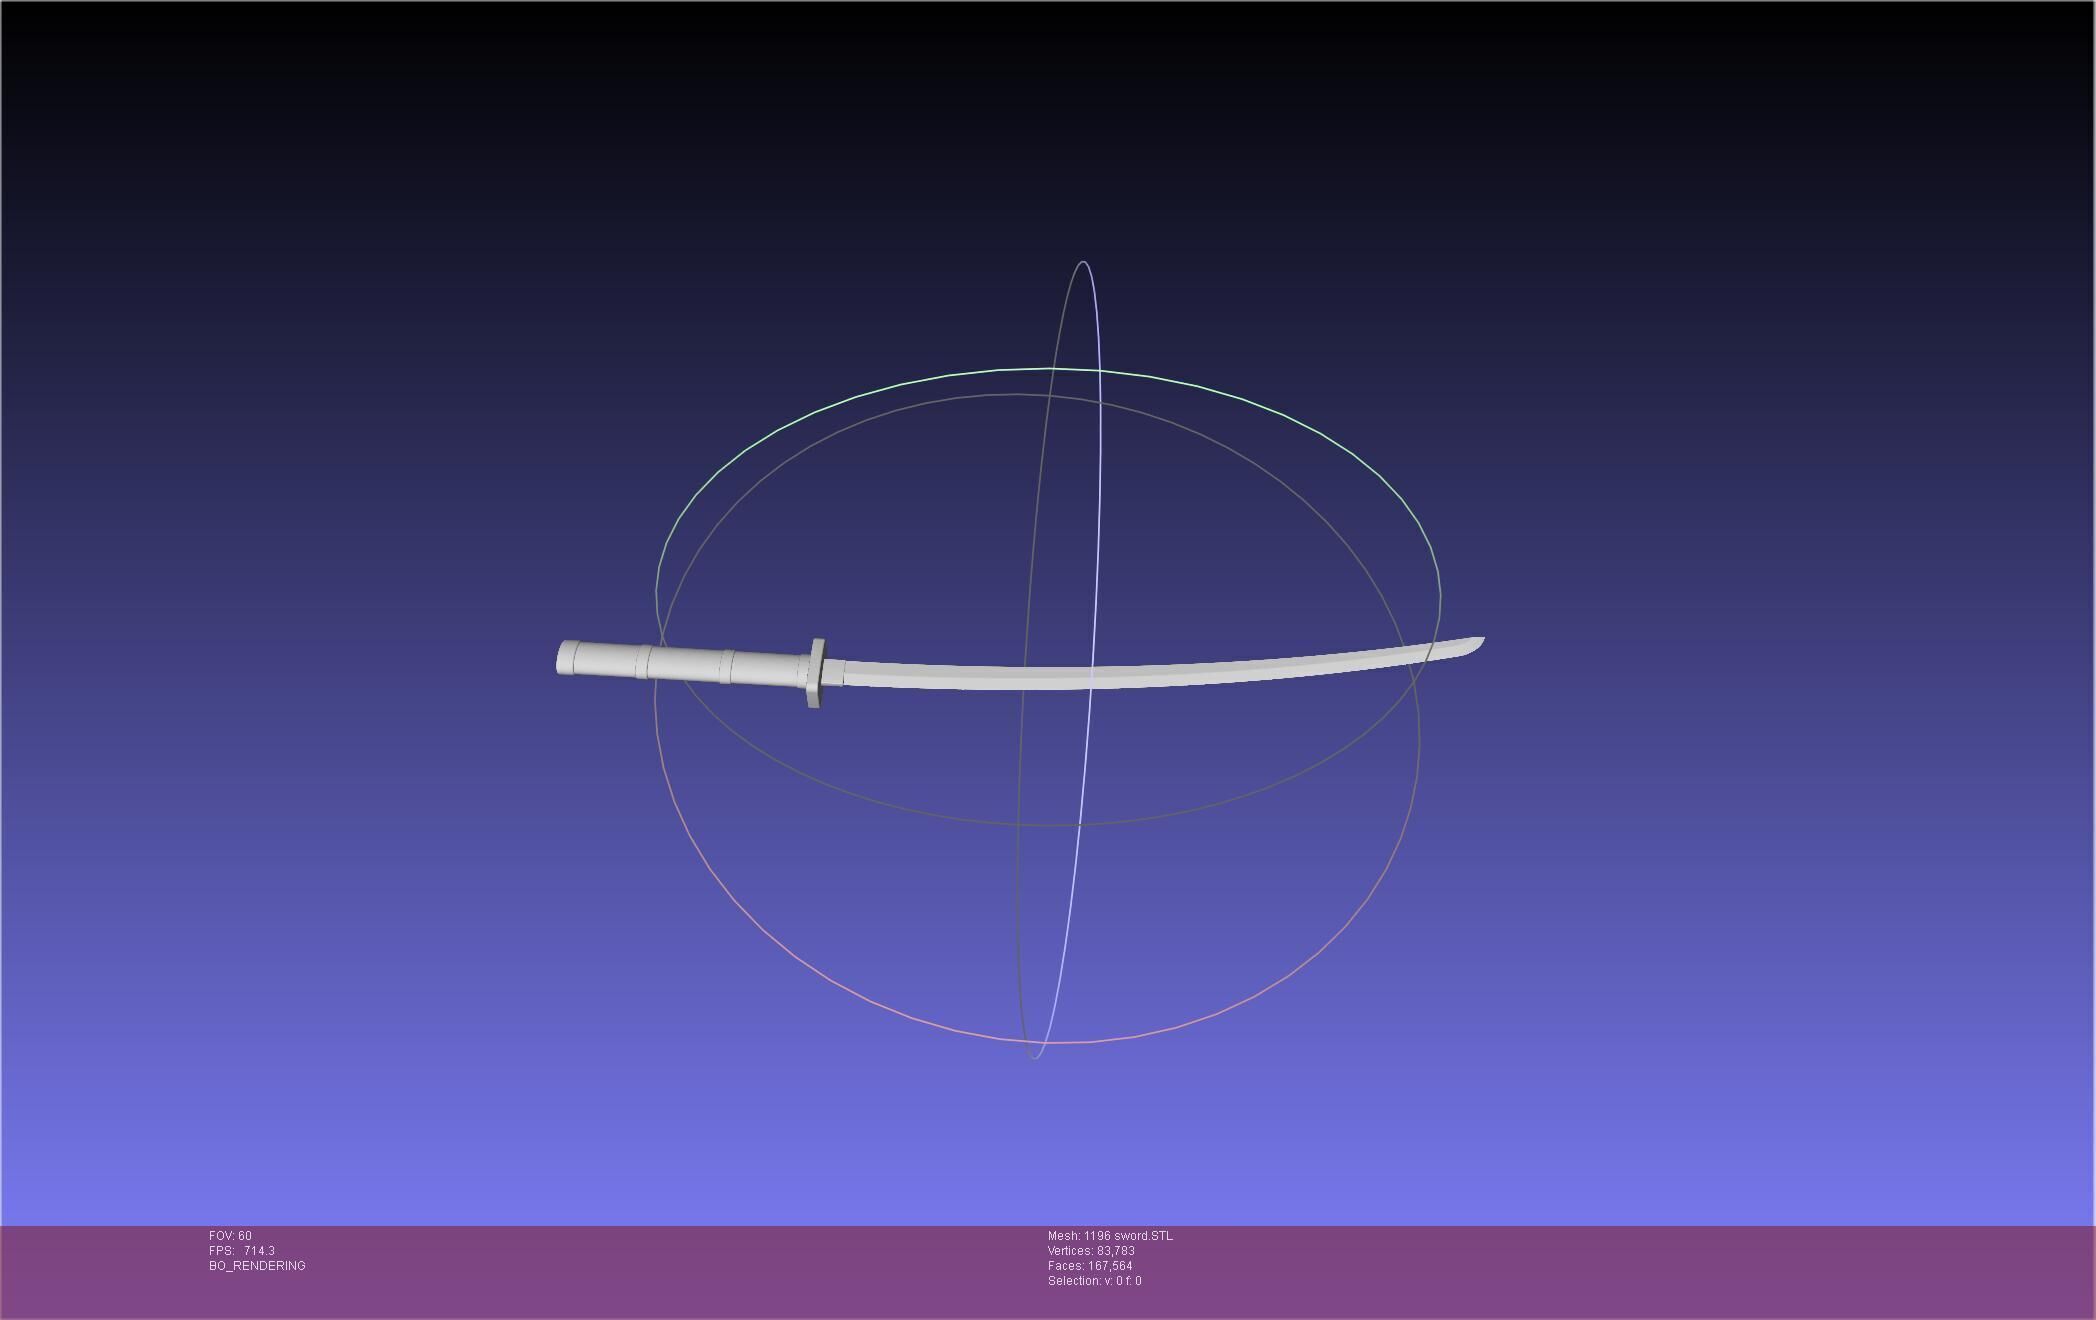The width and height of the screenshot is (2096, 1320).
Task: Click the FPS: 714.3 readout
Action: pyautogui.click(x=242, y=1251)
